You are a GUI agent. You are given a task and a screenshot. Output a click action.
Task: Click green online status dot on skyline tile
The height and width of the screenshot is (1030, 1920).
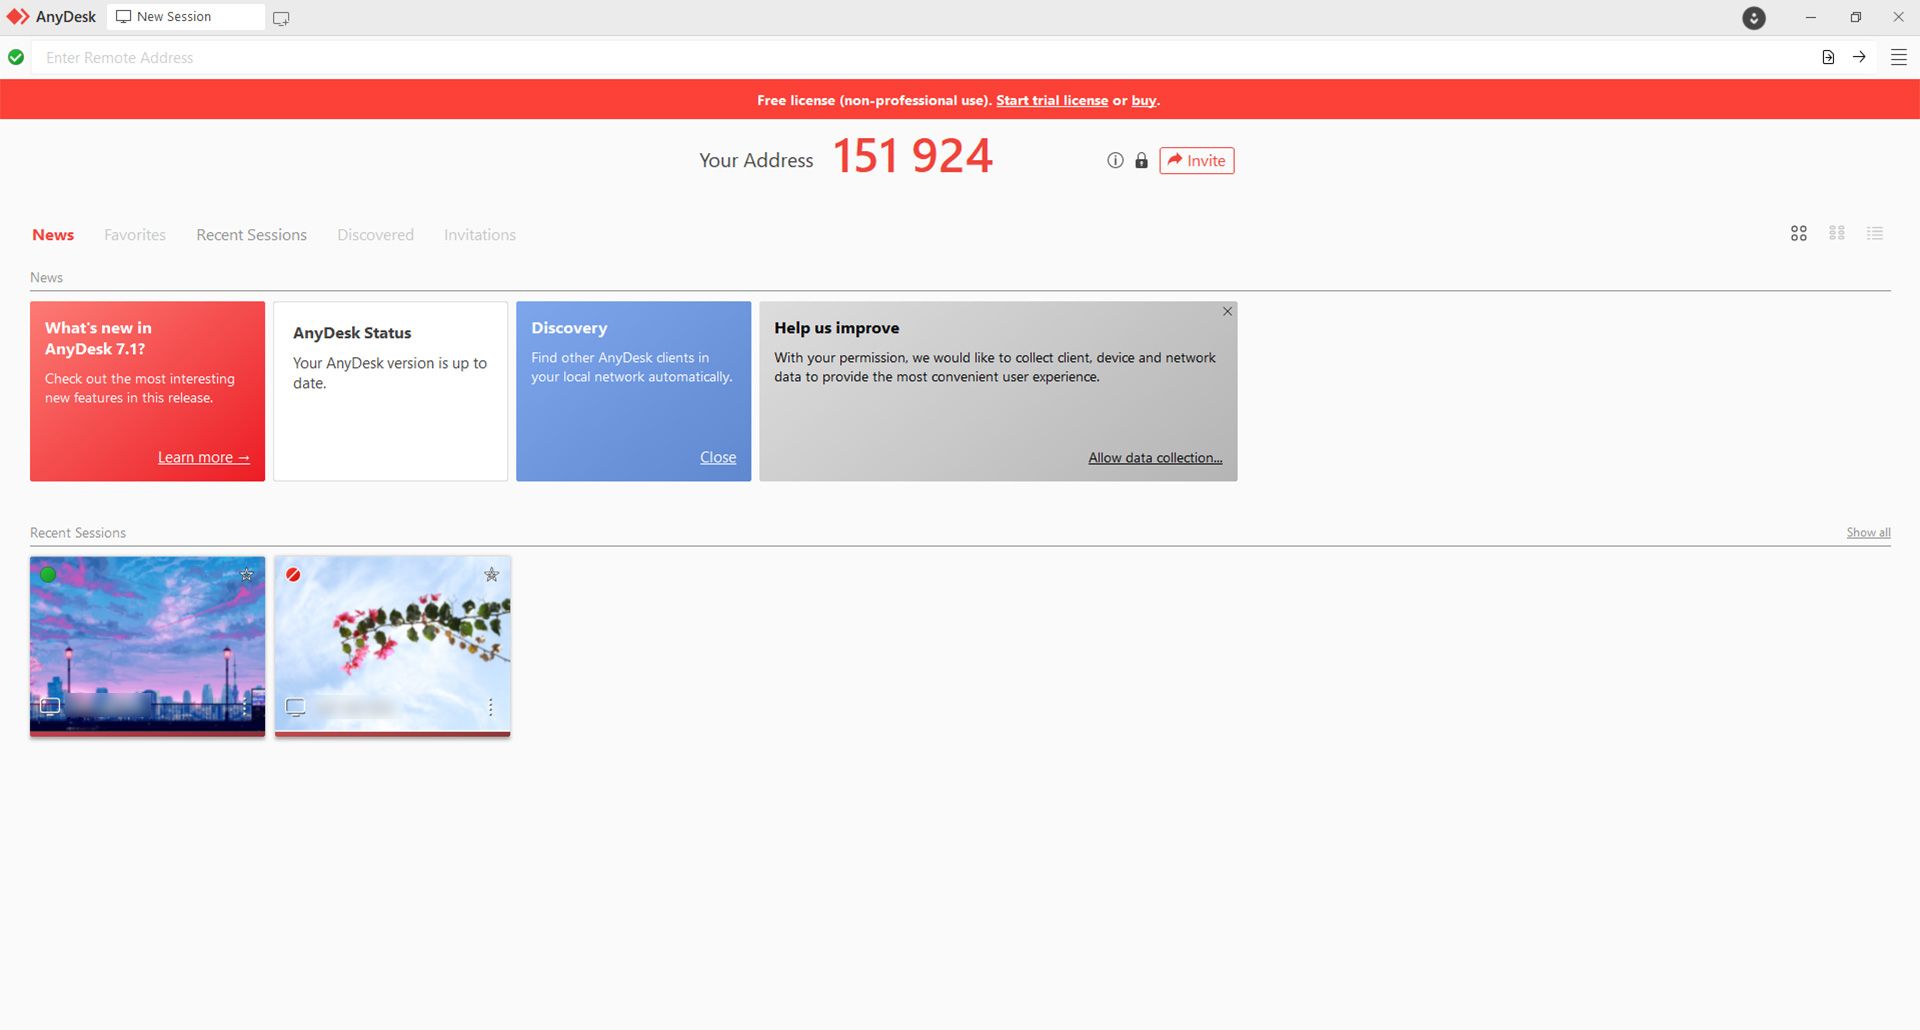(x=48, y=575)
